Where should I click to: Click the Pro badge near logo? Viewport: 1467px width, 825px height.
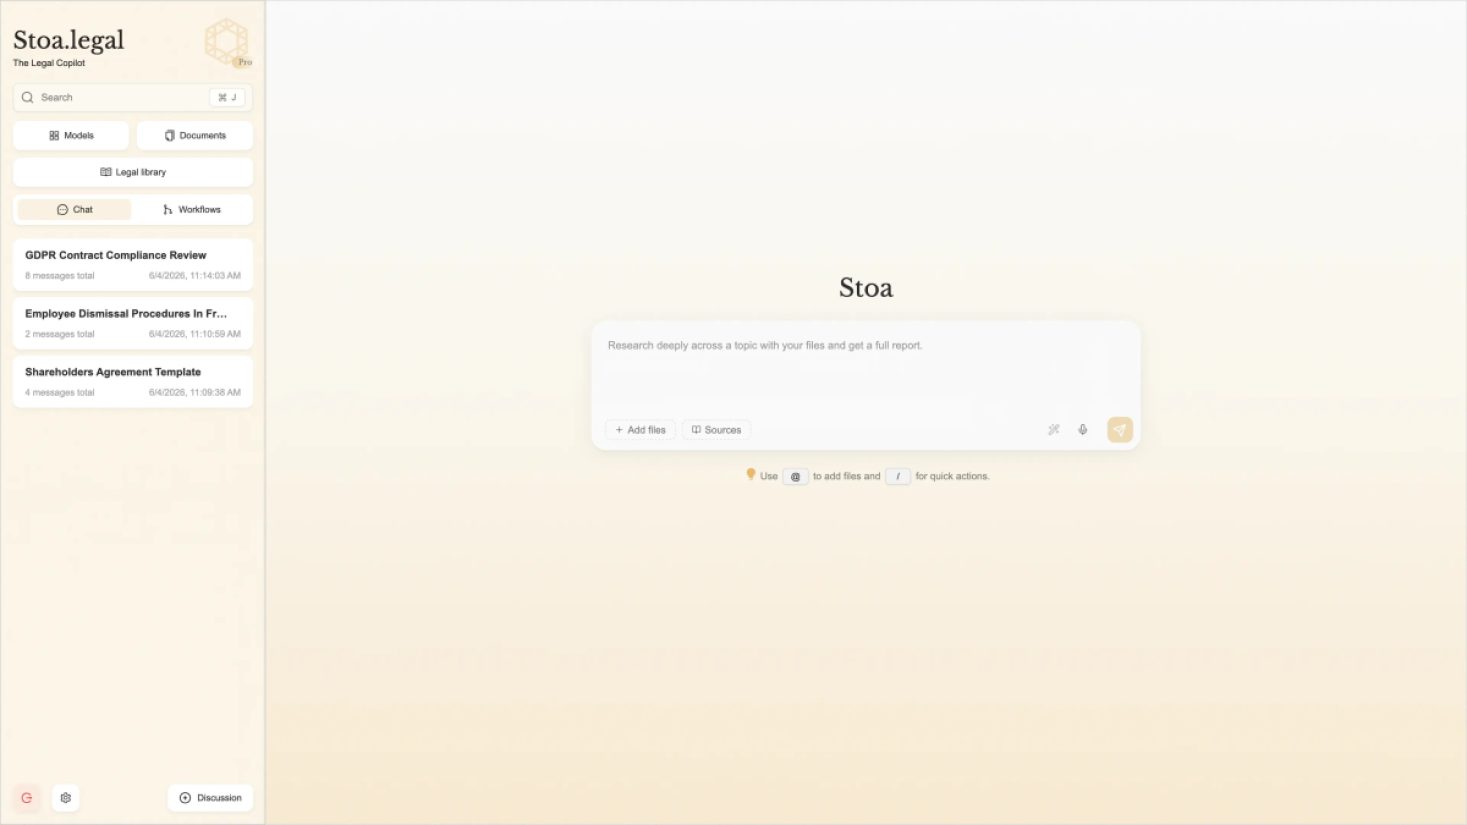[x=243, y=62]
